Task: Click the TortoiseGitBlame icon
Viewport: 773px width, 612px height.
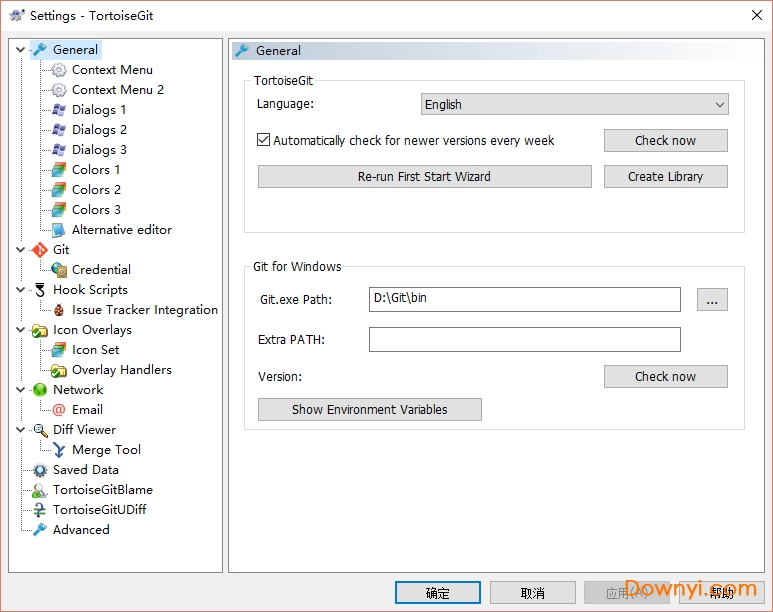Action: pyautogui.click(x=40, y=490)
